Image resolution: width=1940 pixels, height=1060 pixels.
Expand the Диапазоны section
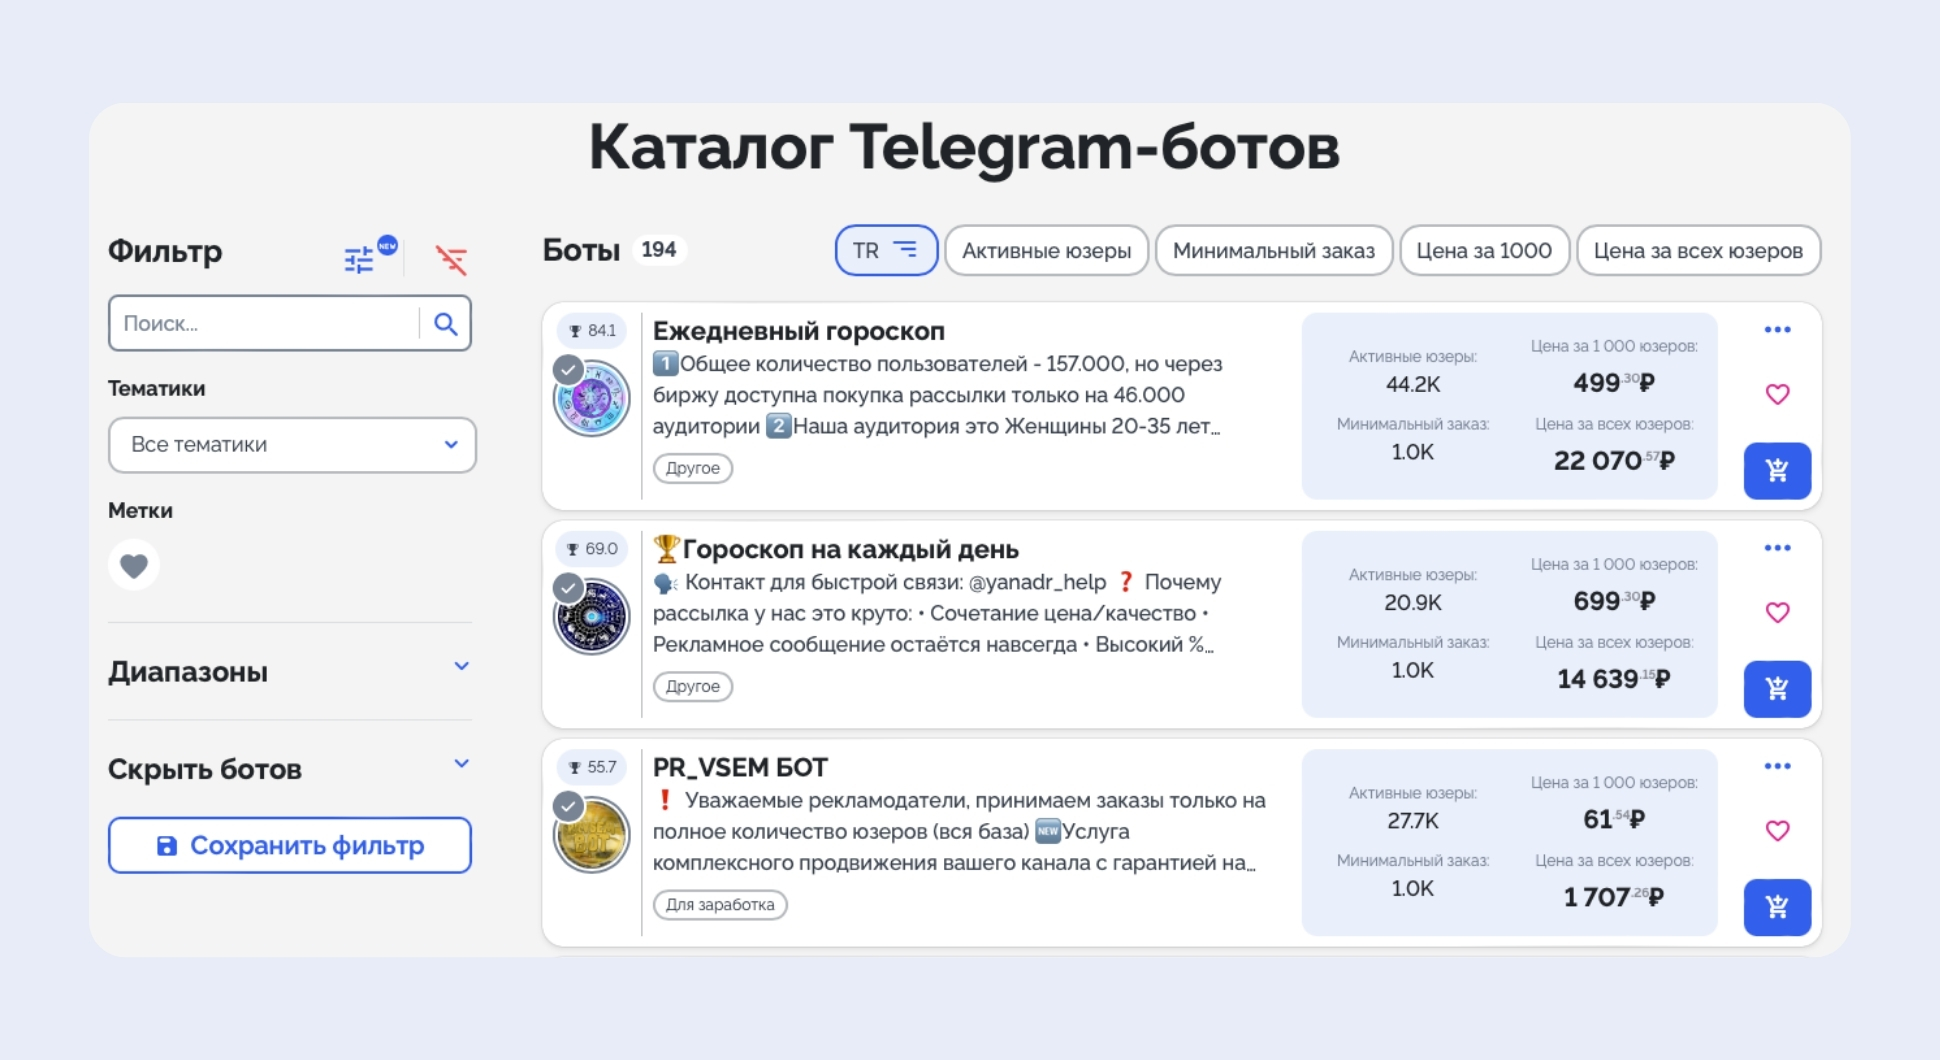pyautogui.click(x=461, y=667)
